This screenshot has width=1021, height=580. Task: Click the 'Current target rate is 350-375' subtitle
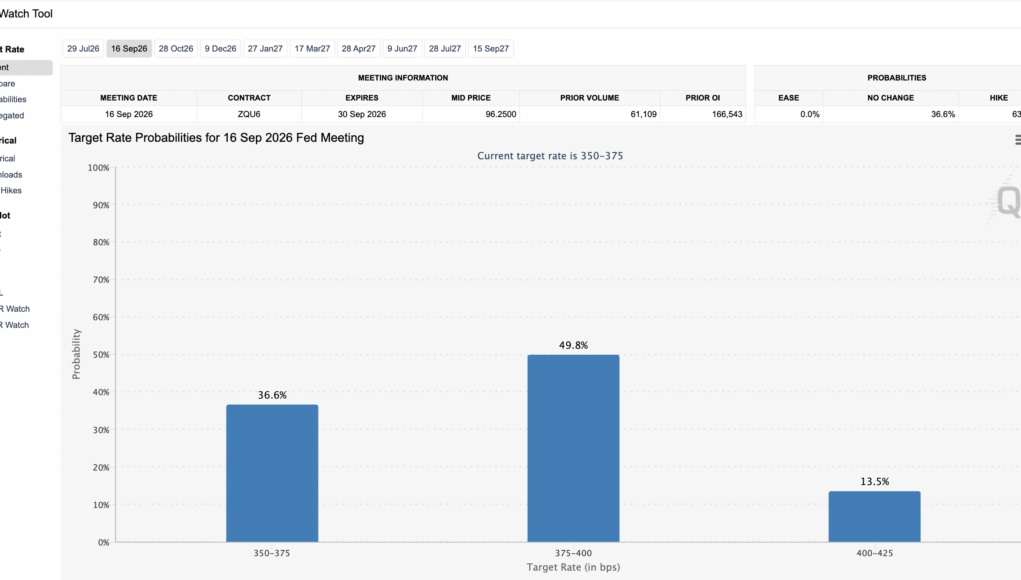tap(550, 156)
